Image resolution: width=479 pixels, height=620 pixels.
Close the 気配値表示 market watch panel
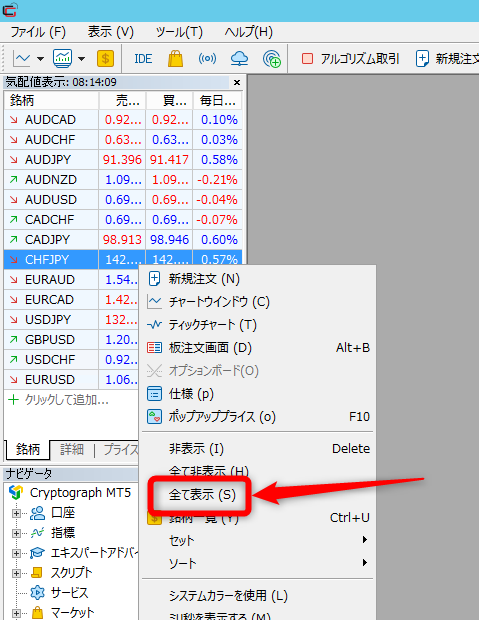pyautogui.click(x=237, y=83)
